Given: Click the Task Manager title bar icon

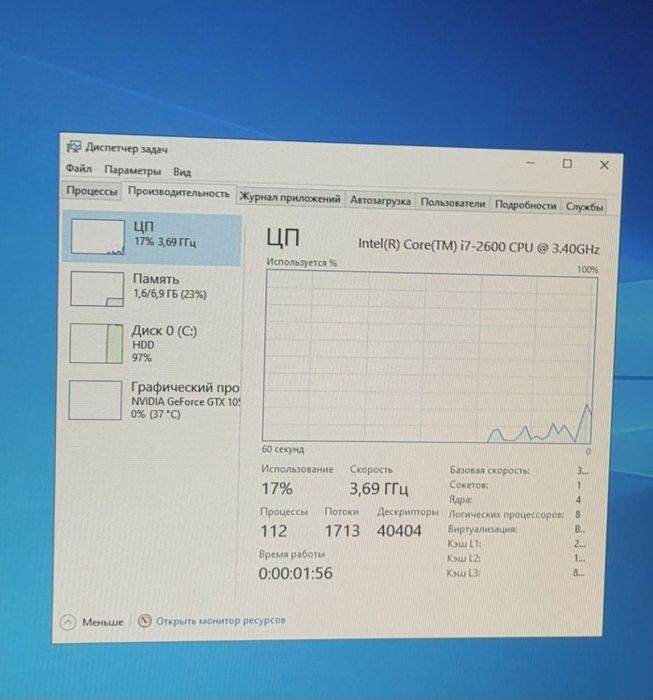Looking at the screenshot, I should 74,146.
